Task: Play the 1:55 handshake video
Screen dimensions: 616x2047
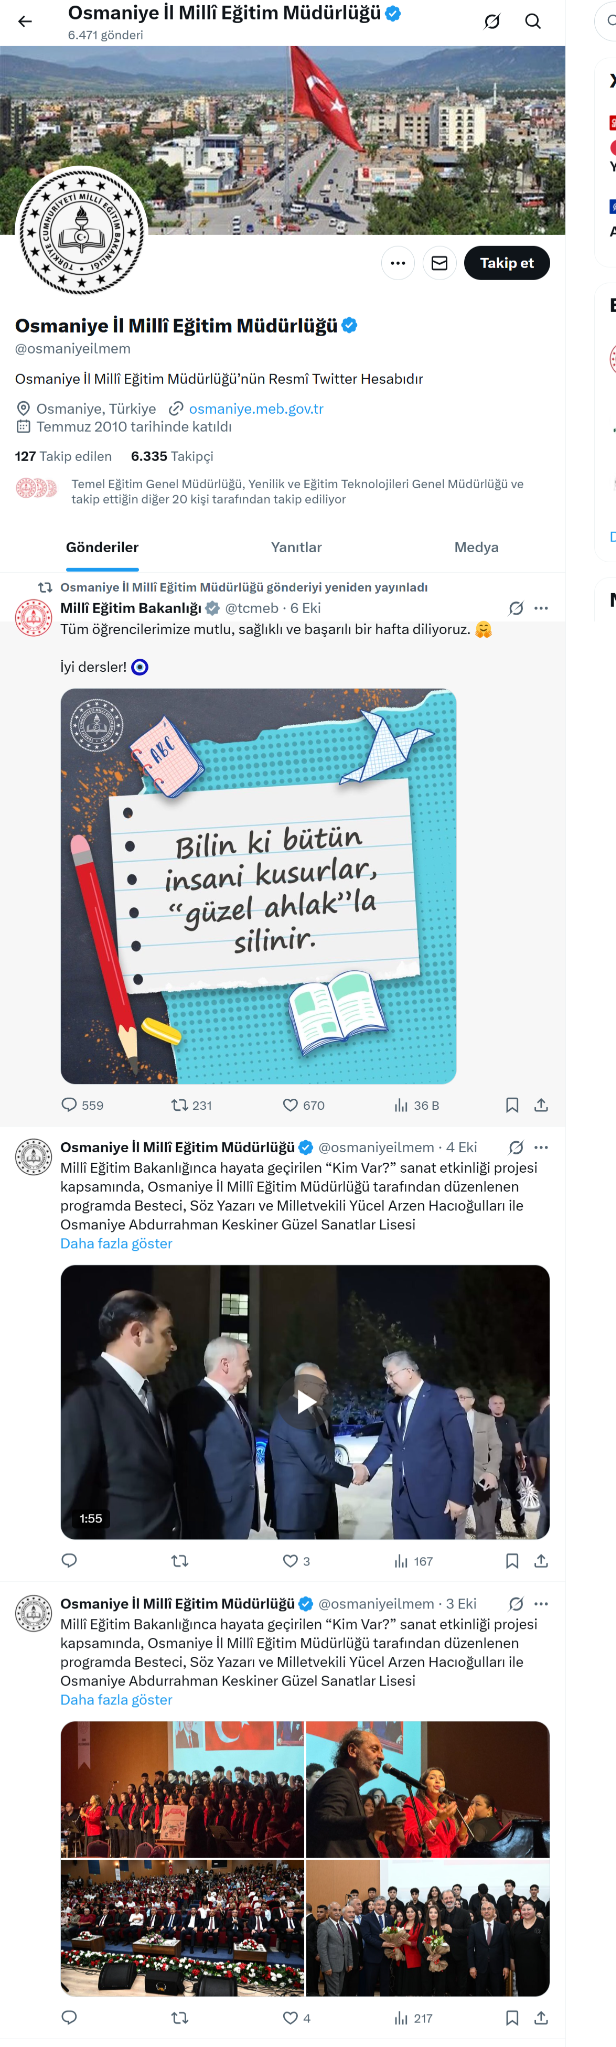Action: (x=305, y=1402)
